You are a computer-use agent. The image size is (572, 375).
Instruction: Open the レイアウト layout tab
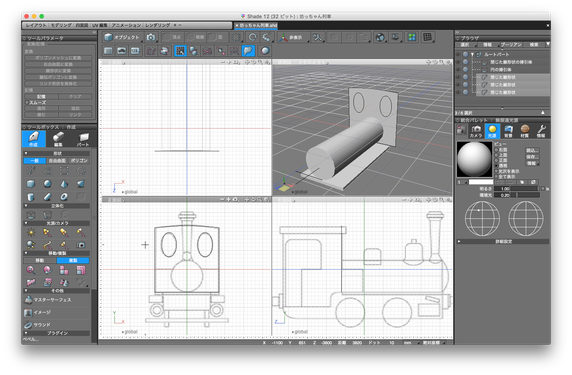36,26
